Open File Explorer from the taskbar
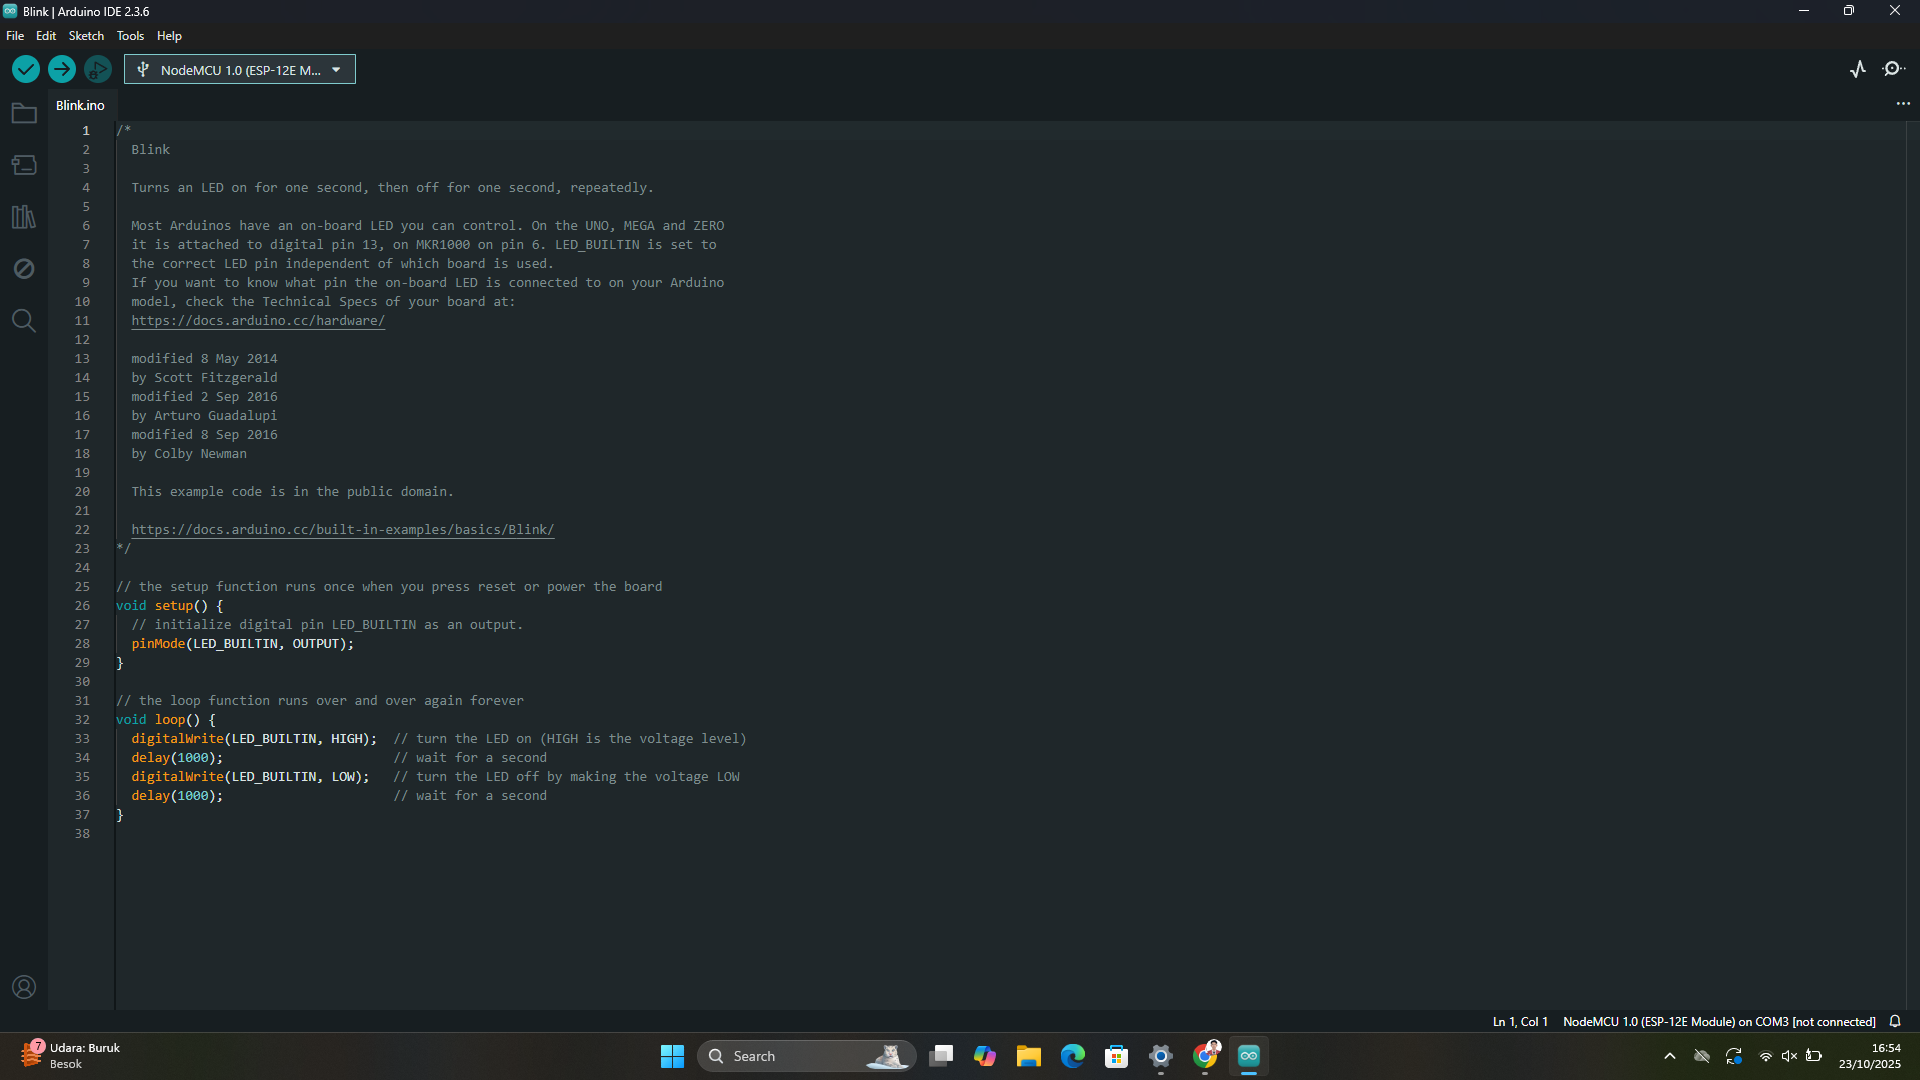The height and width of the screenshot is (1080, 1920). pos(1029,1056)
